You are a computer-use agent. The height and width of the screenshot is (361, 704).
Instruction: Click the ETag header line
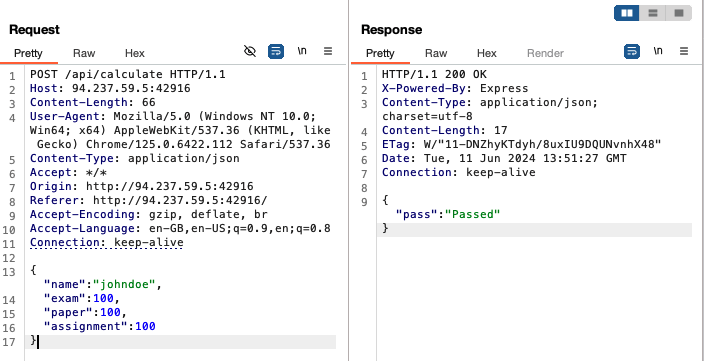[521, 144]
